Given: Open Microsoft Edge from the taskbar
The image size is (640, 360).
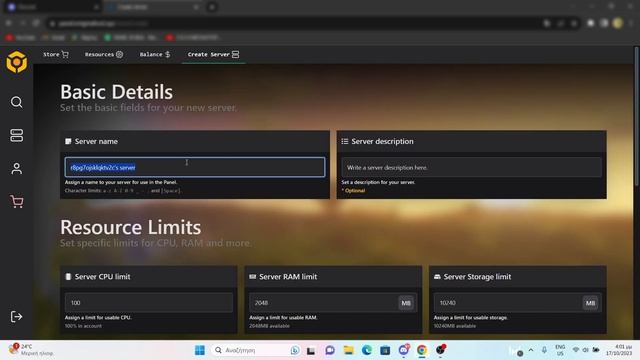Looking at the screenshot, I should [x=367, y=350].
